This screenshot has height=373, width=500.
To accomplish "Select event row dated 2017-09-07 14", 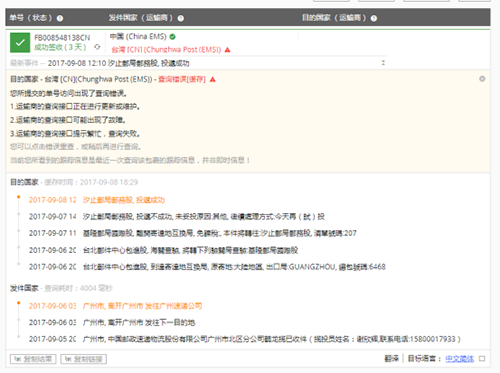I will (177, 217).
